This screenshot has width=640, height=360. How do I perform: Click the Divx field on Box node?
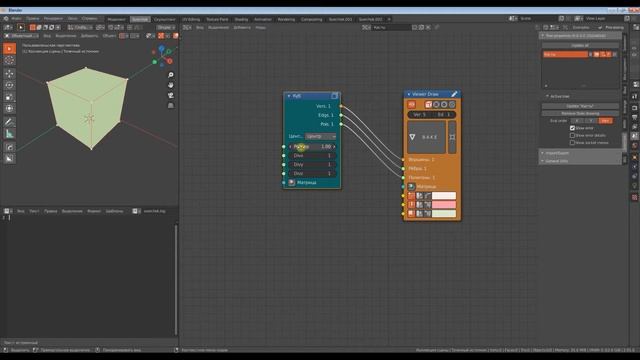(x=312, y=156)
